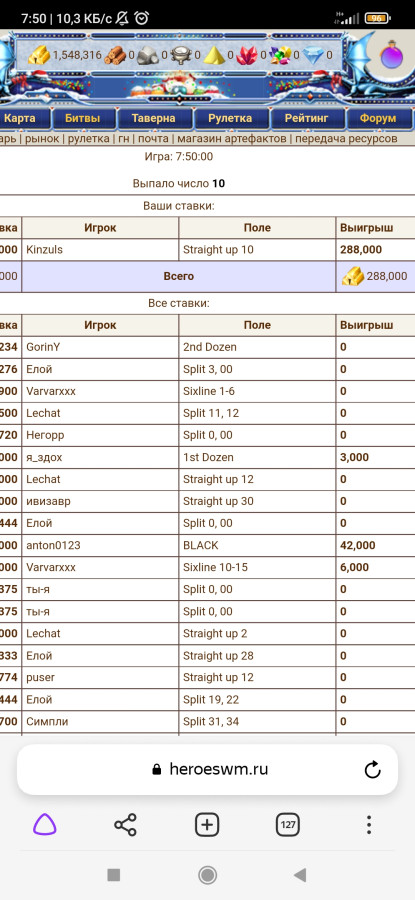Open the tab switcher showing 127
This screenshot has height=900, width=415.
coord(288,825)
